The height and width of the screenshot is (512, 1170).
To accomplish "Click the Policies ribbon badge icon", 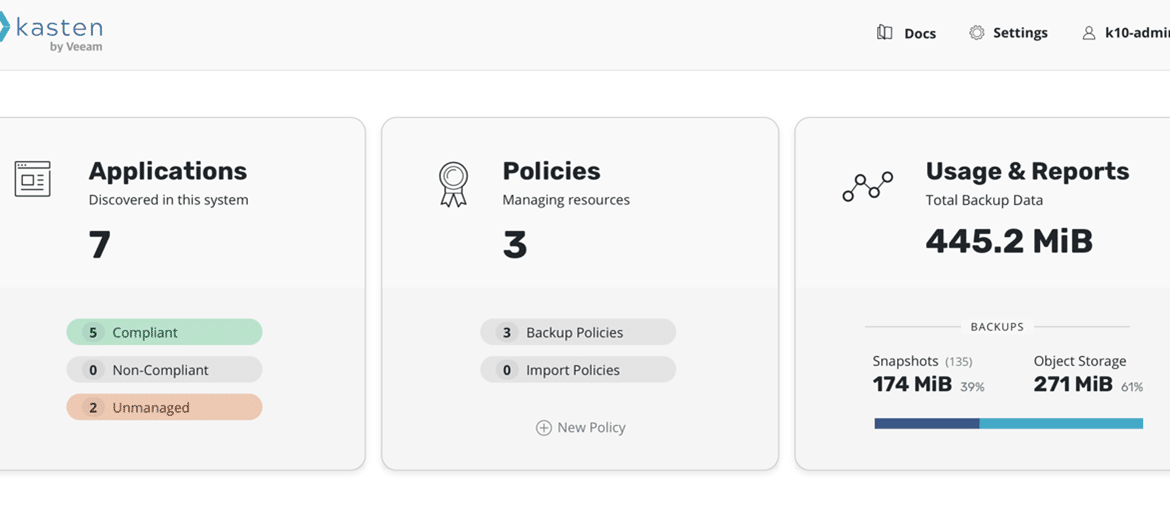I will [x=452, y=184].
